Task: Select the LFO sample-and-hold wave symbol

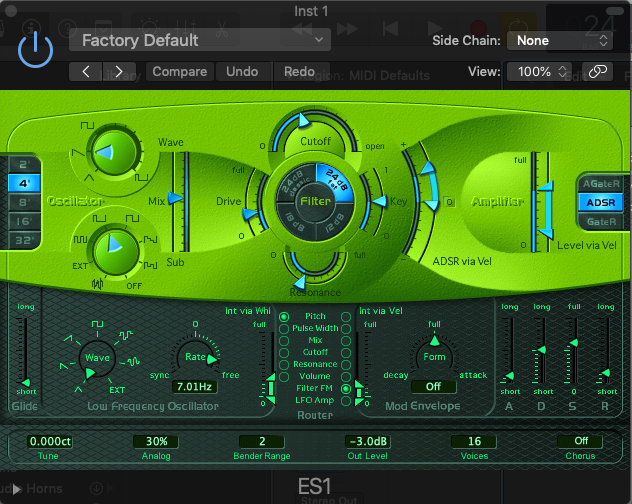Action: click(x=126, y=335)
